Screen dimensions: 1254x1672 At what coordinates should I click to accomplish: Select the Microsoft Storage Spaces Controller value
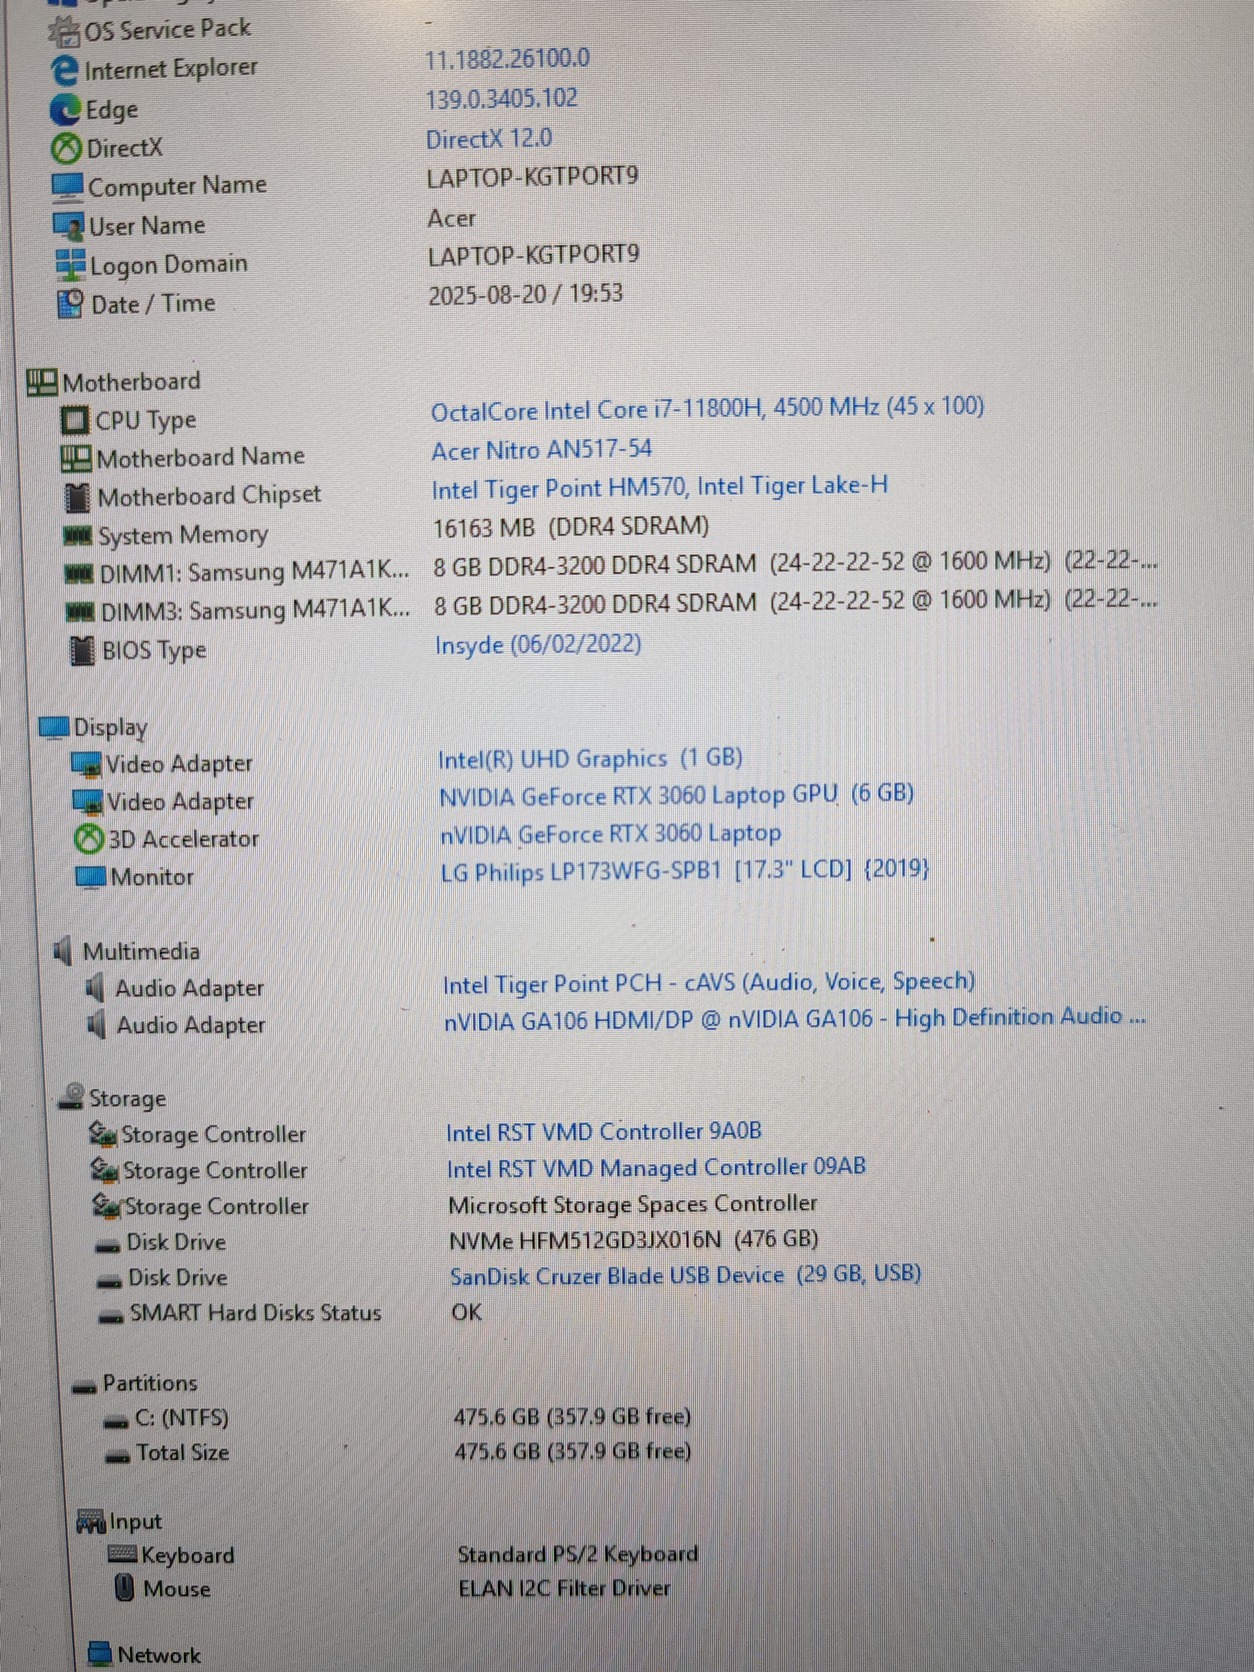[x=632, y=1204]
